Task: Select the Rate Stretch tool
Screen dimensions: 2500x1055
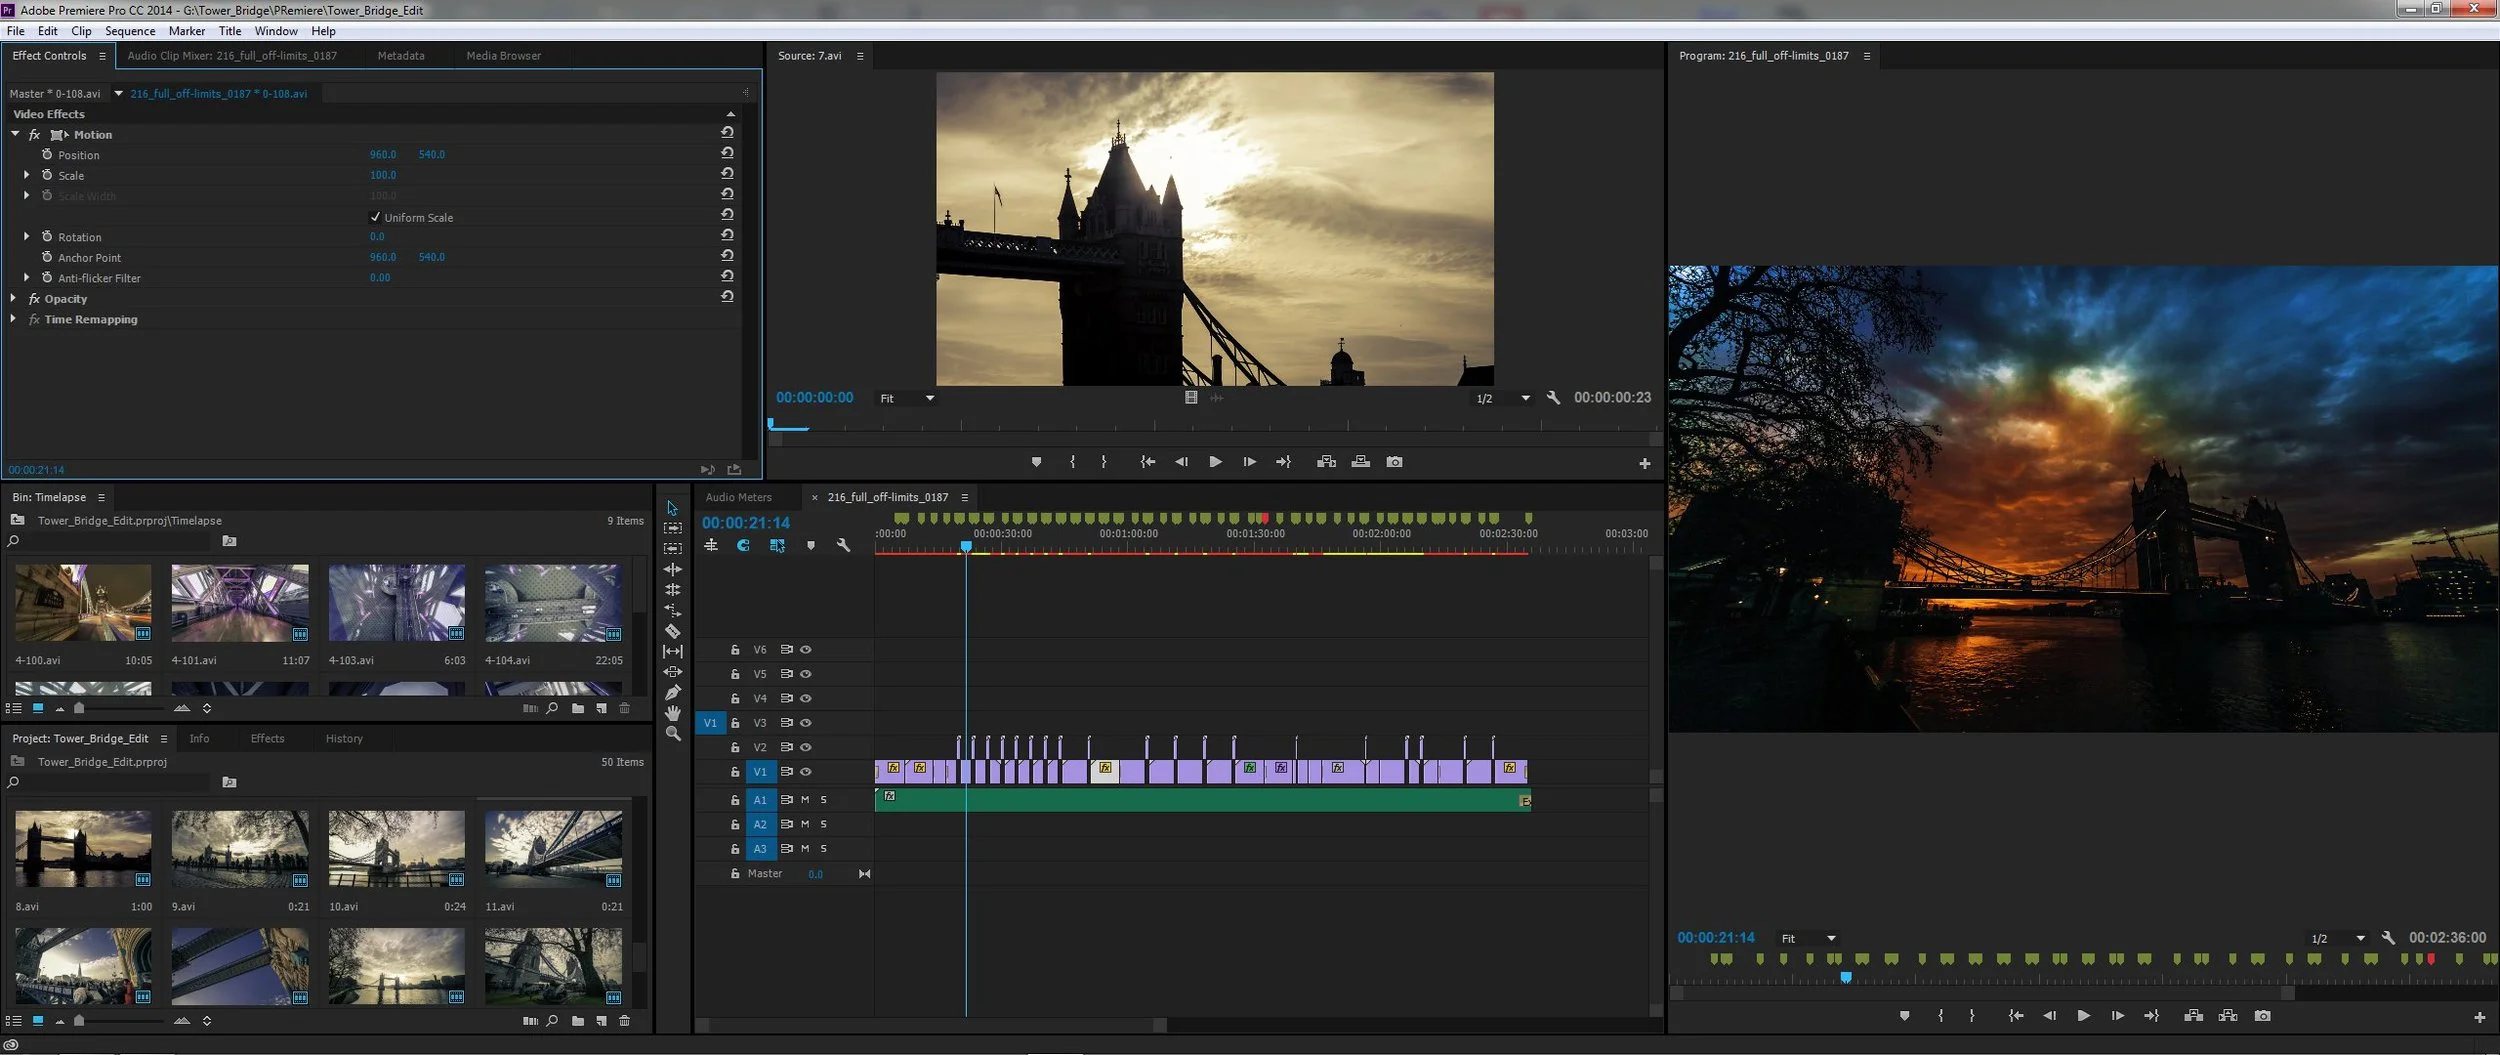Action: [x=673, y=610]
